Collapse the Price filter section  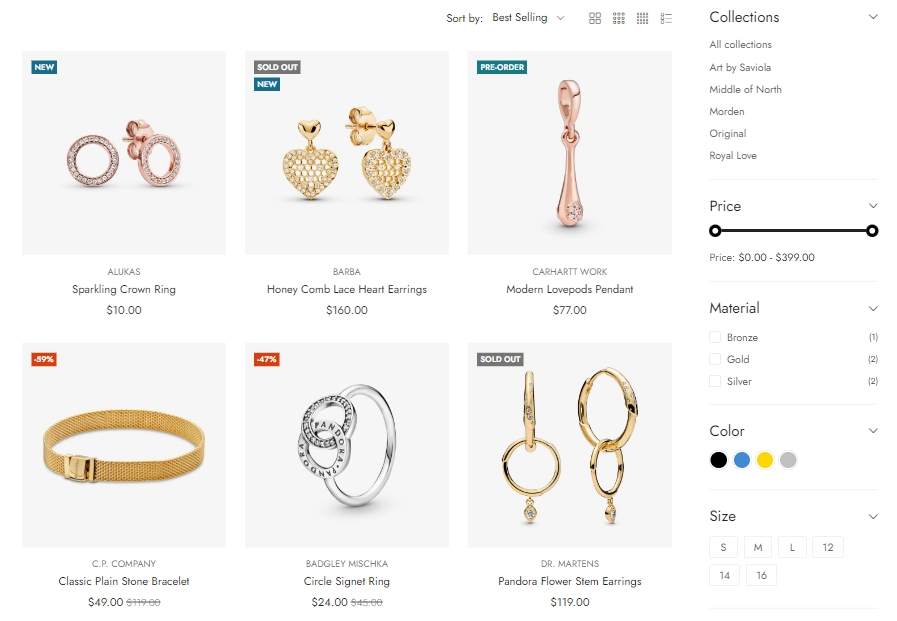point(873,206)
